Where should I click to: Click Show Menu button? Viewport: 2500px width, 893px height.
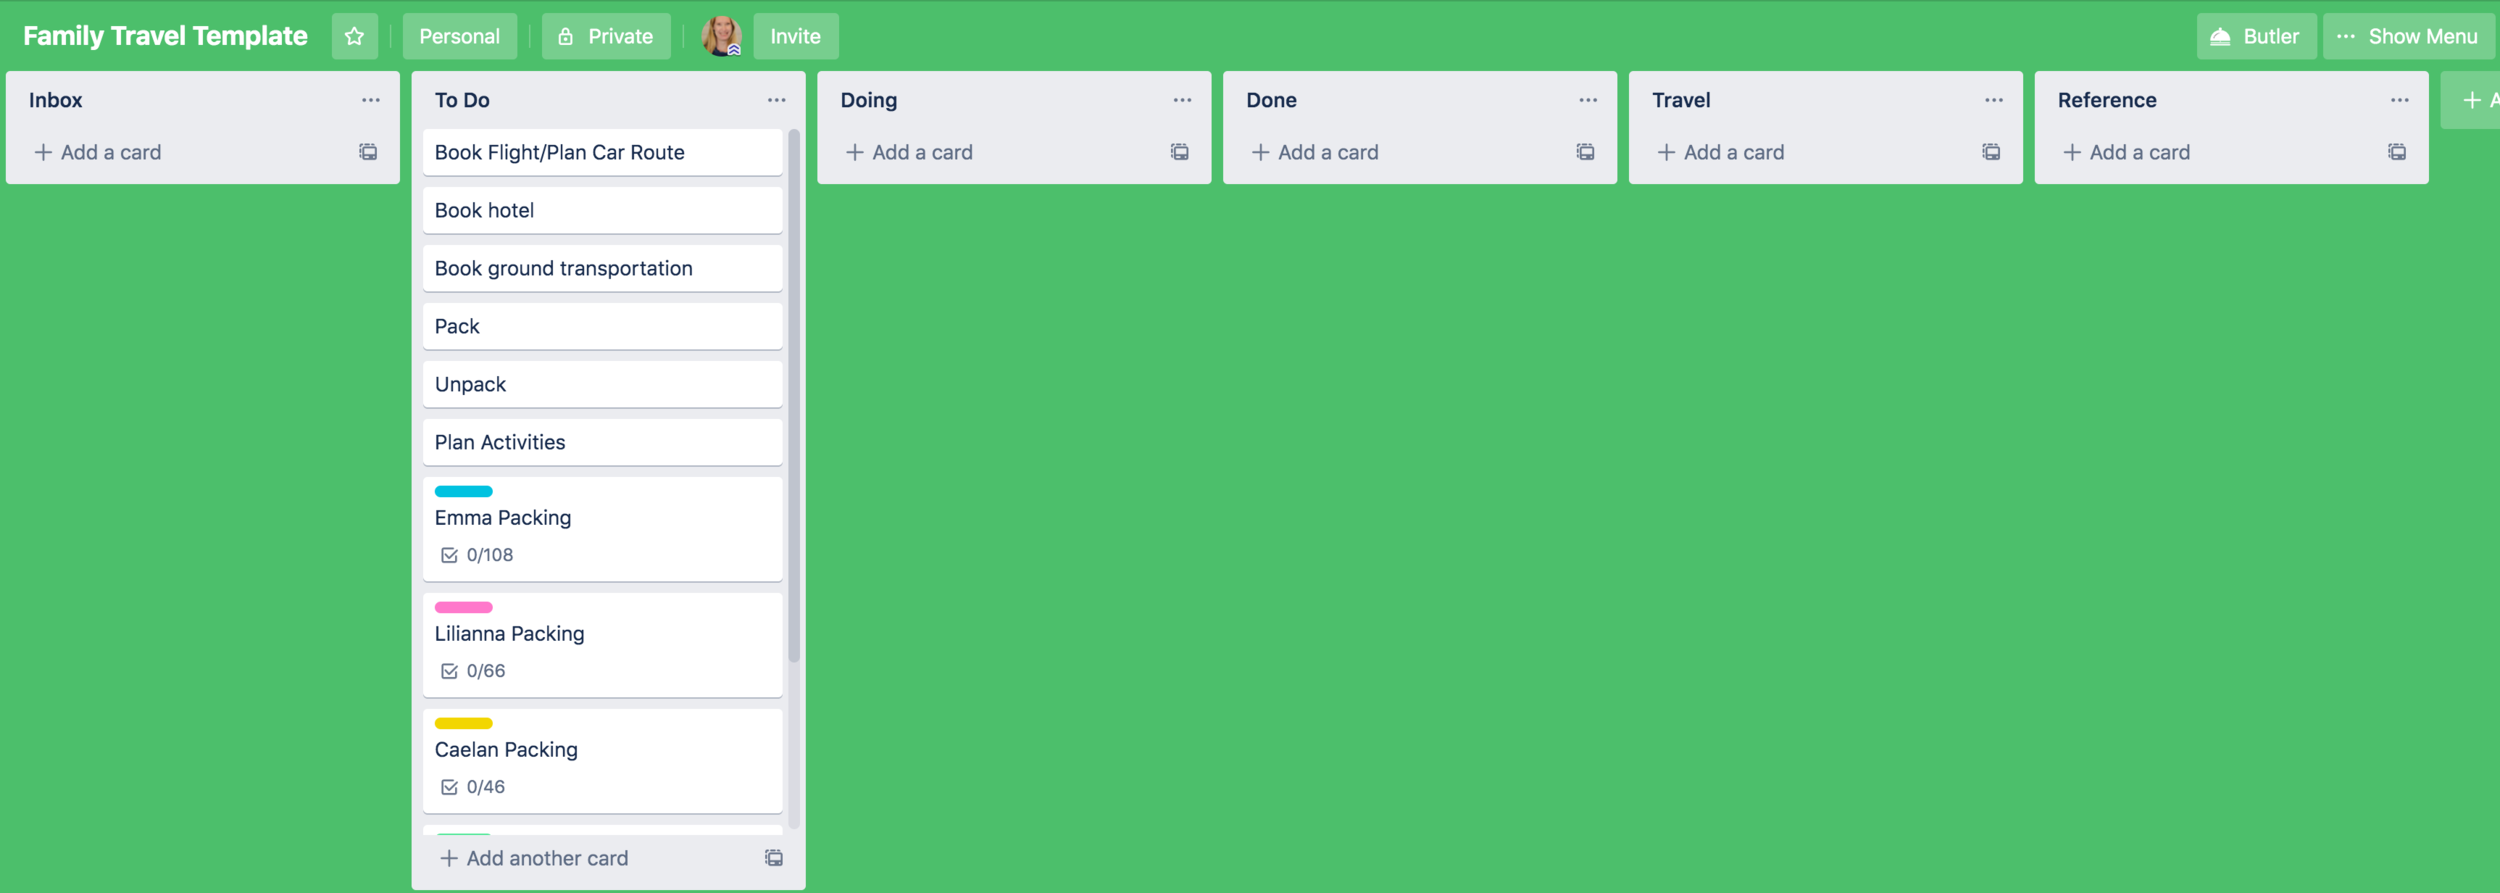(x=2407, y=36)
